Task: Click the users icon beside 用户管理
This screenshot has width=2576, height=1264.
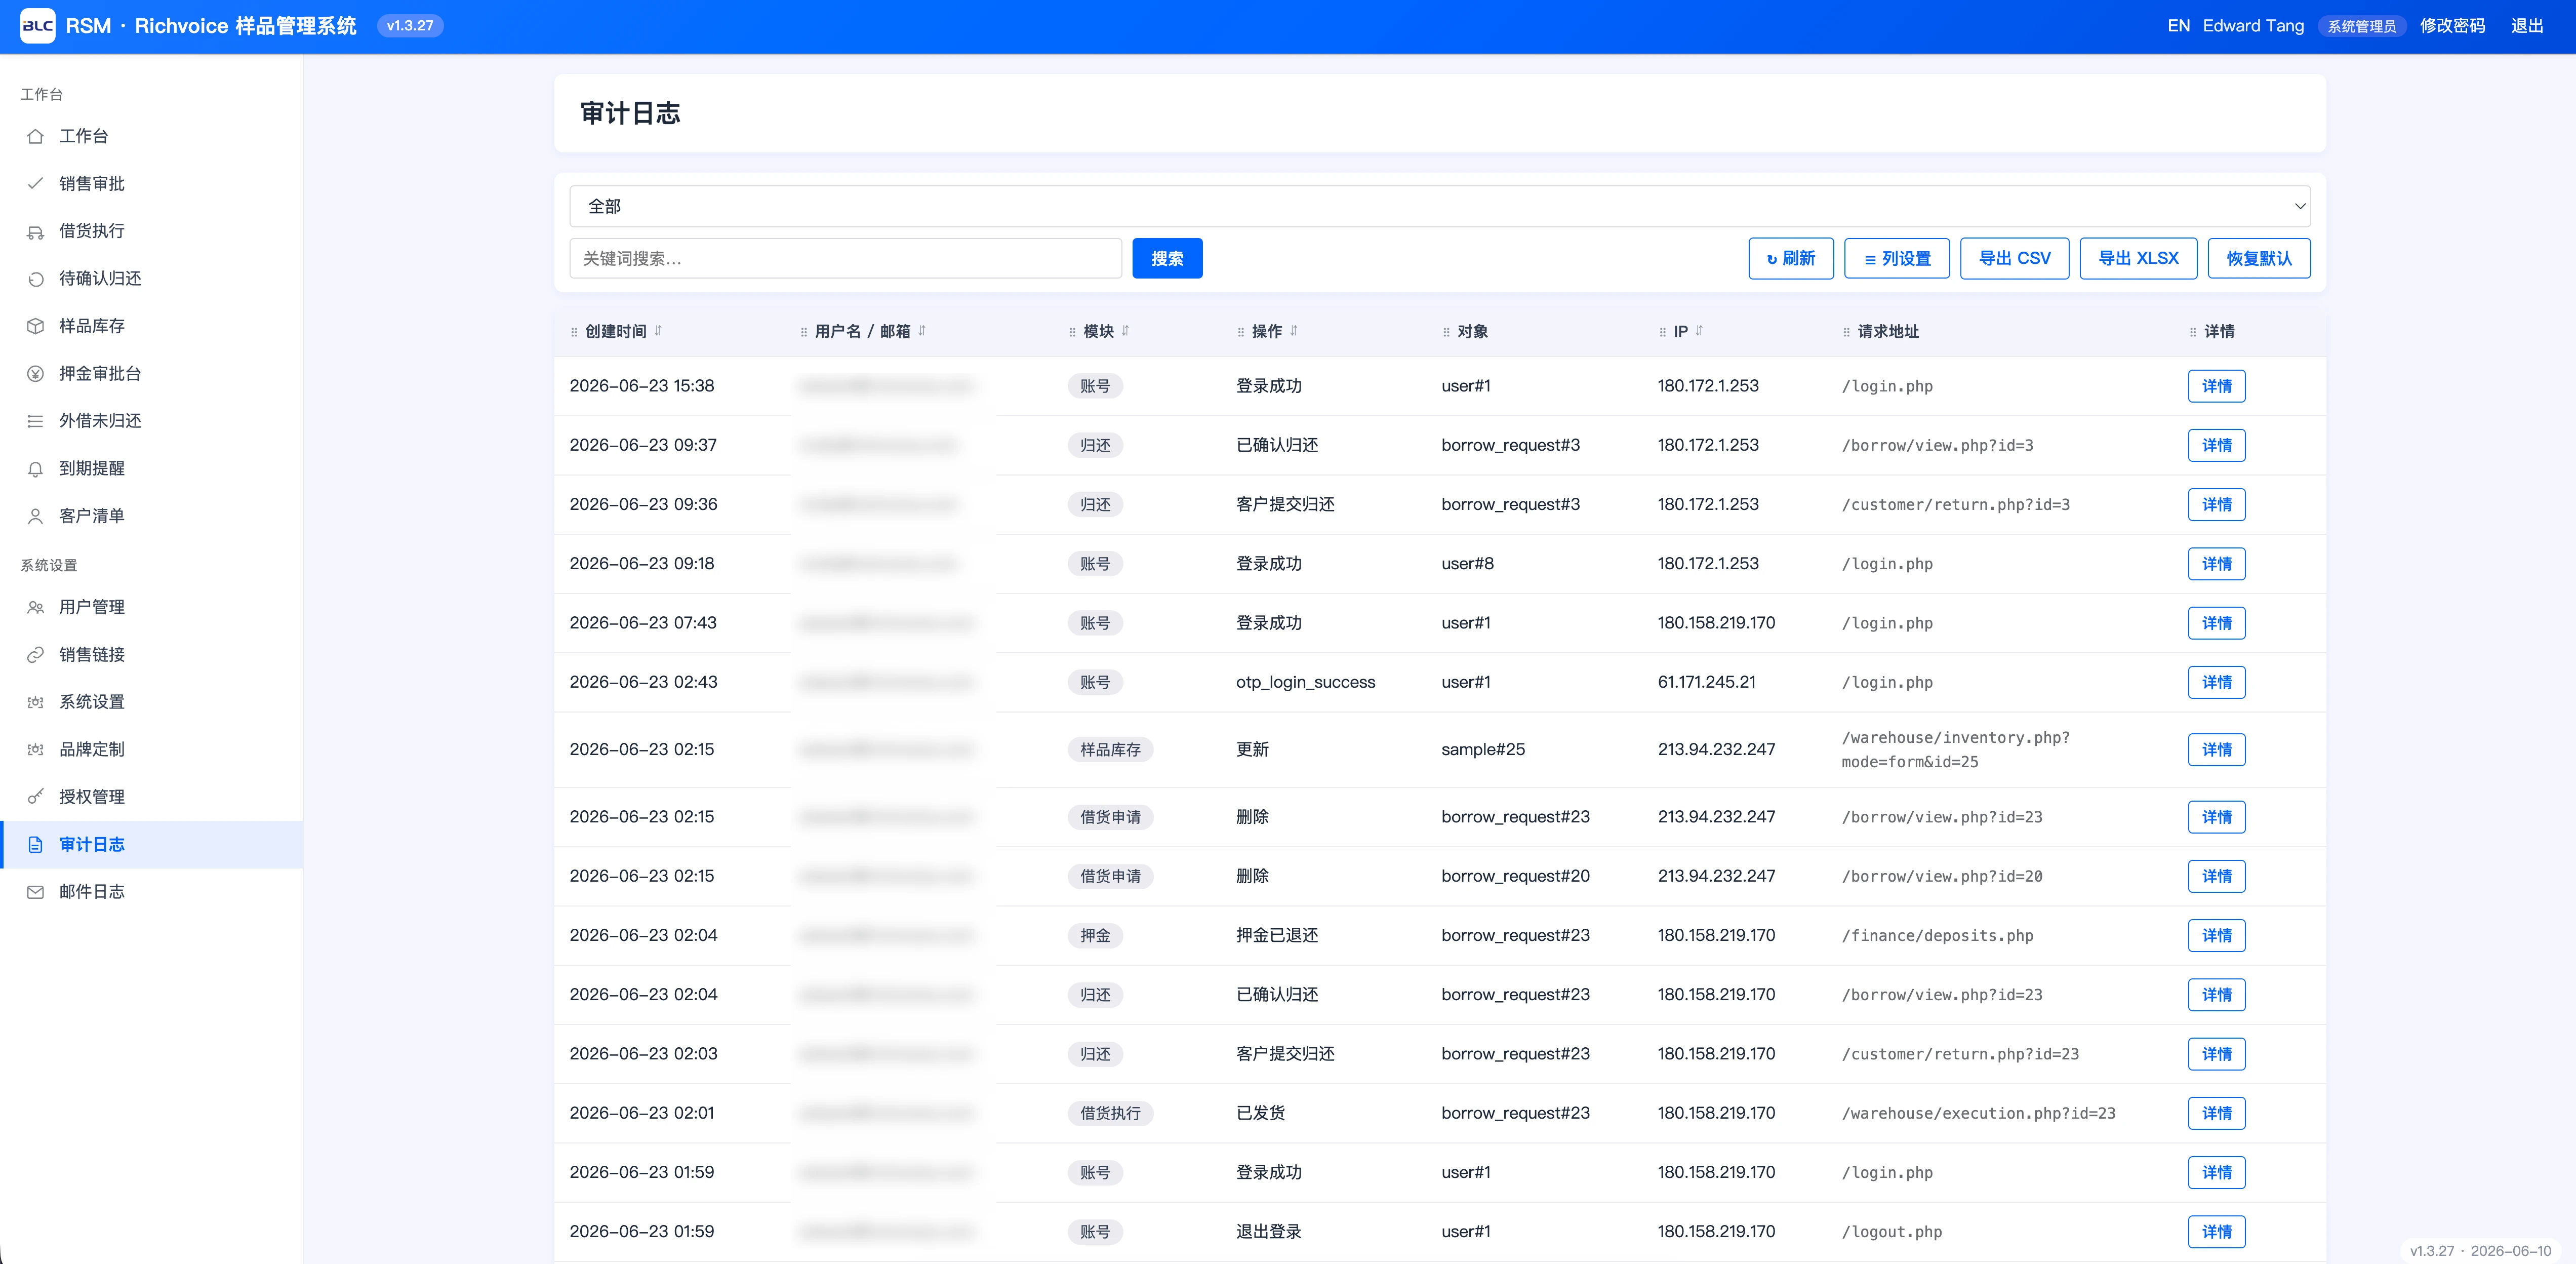Action: (35, 607)
